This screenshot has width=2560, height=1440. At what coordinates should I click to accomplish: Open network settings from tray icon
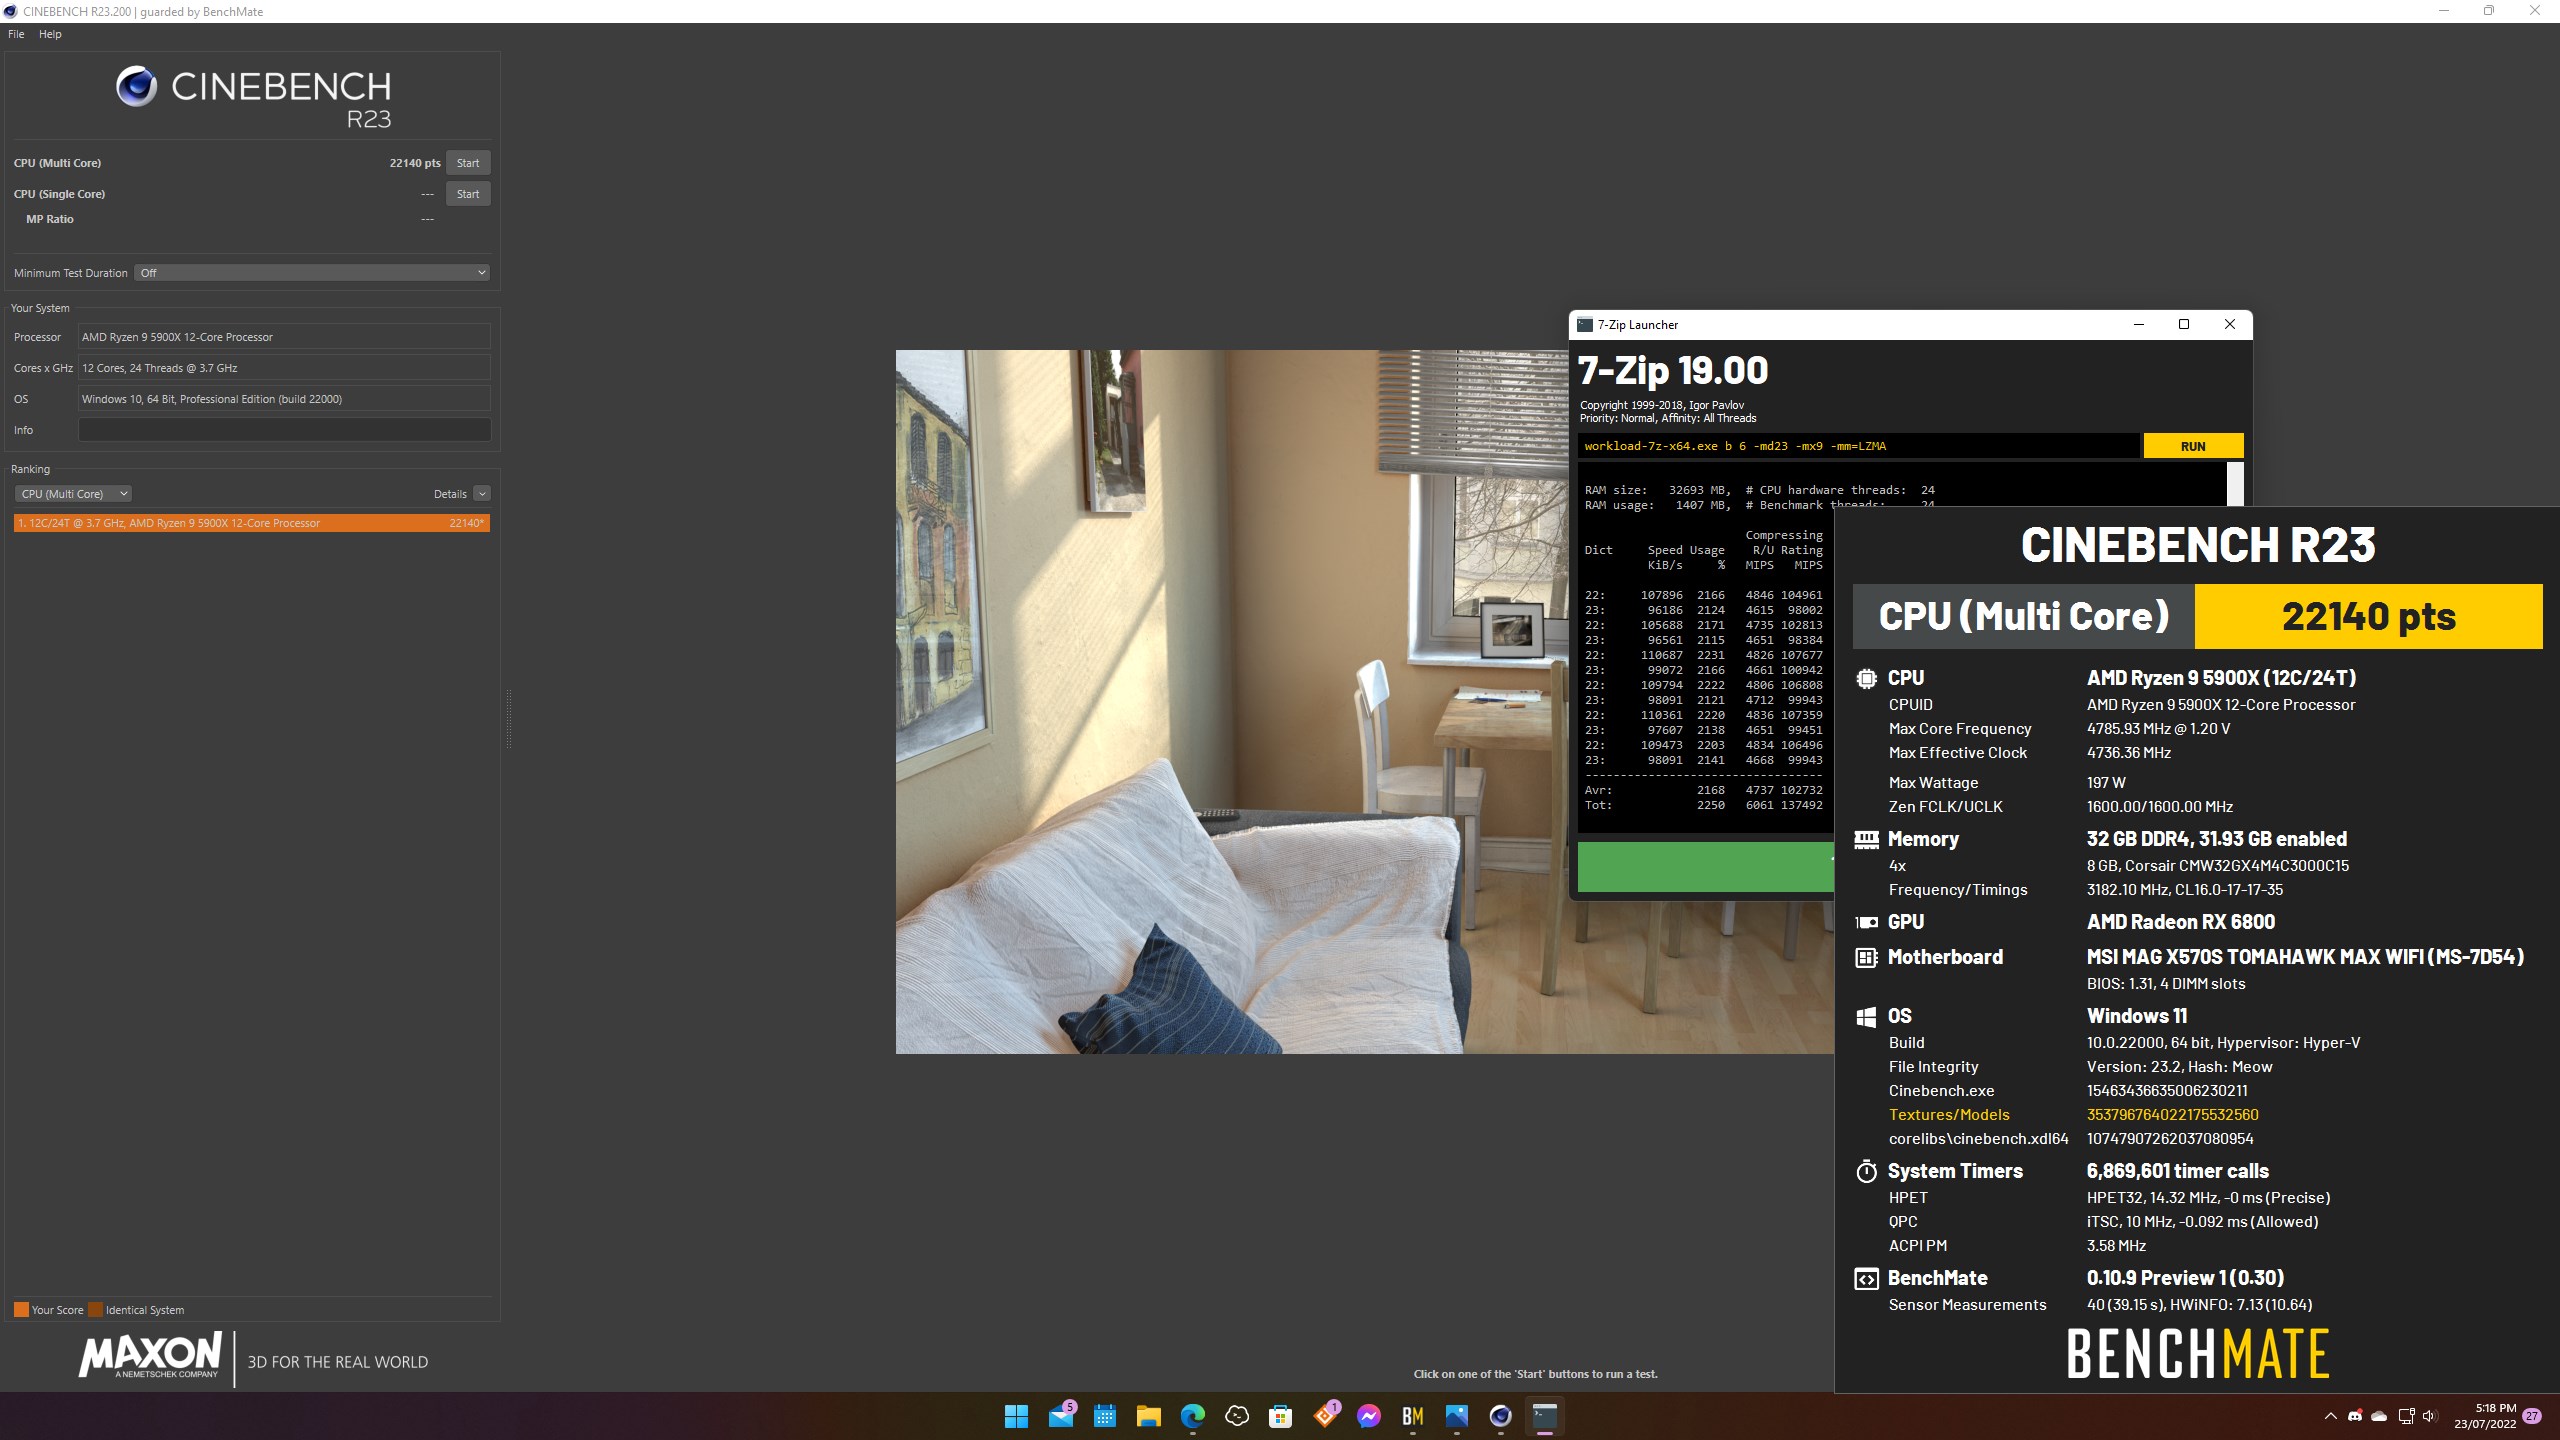2407,1416
